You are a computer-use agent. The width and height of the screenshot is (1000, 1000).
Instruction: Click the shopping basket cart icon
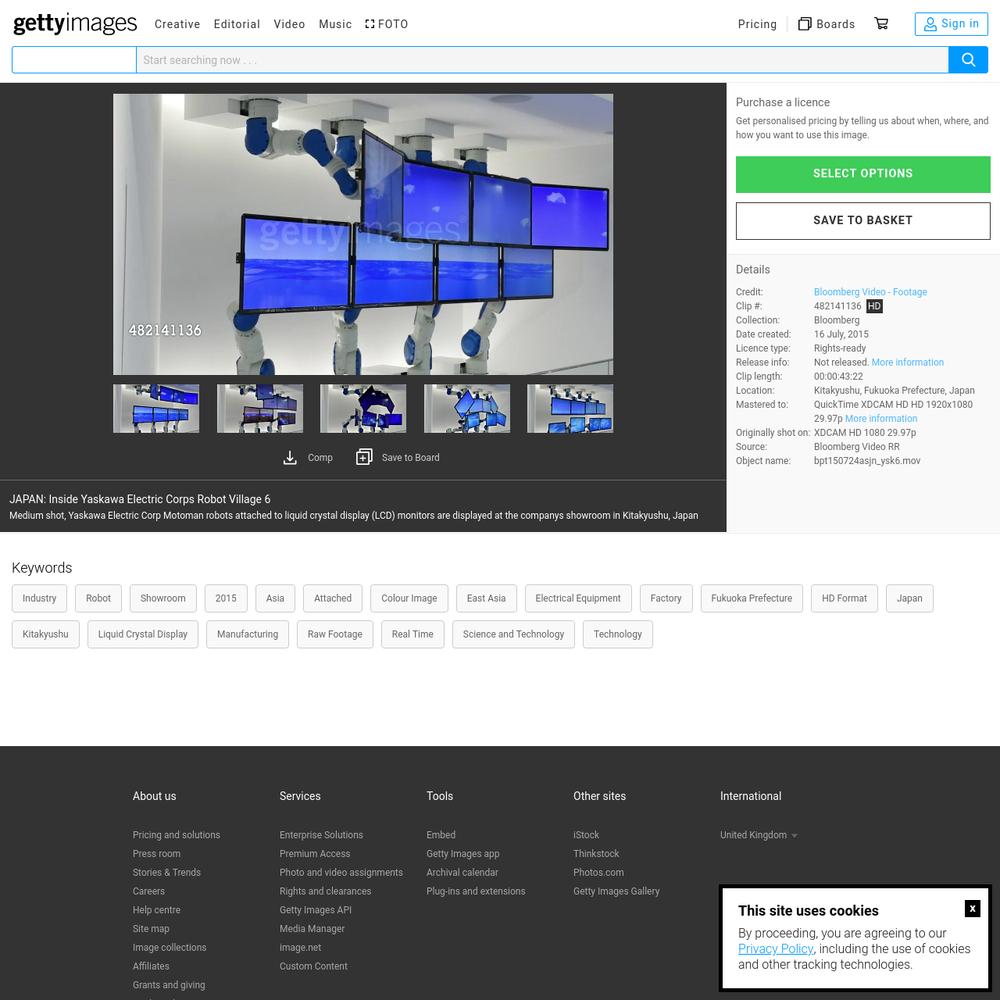click(881, 24)
